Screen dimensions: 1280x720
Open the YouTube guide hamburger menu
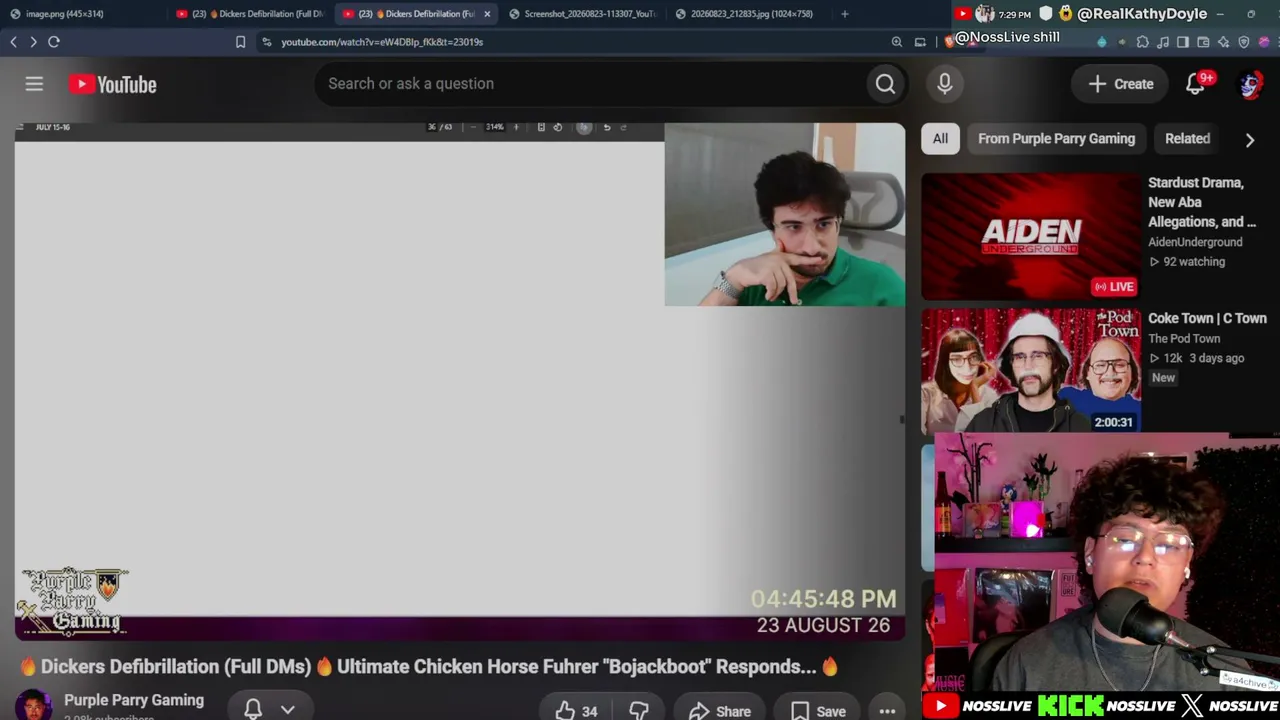[34, 84]
